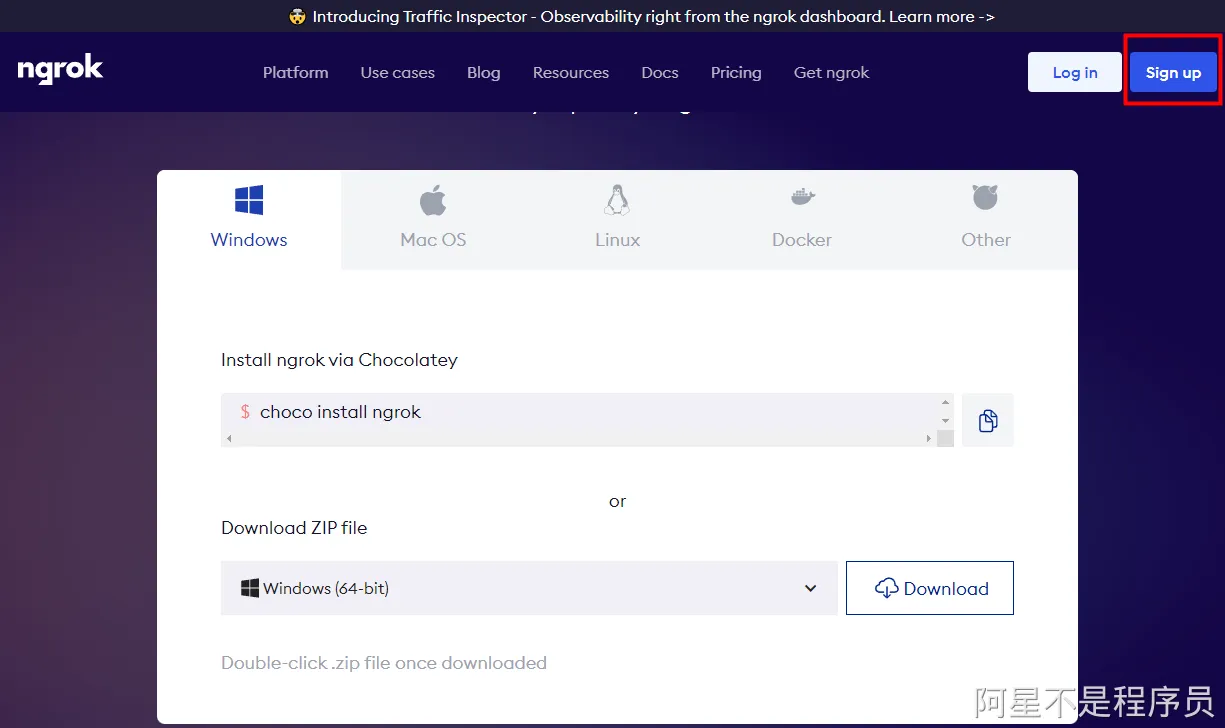Screen dimensions: 1225x728
Task: Open the Platform menu
Action: [x=295, y=72]
